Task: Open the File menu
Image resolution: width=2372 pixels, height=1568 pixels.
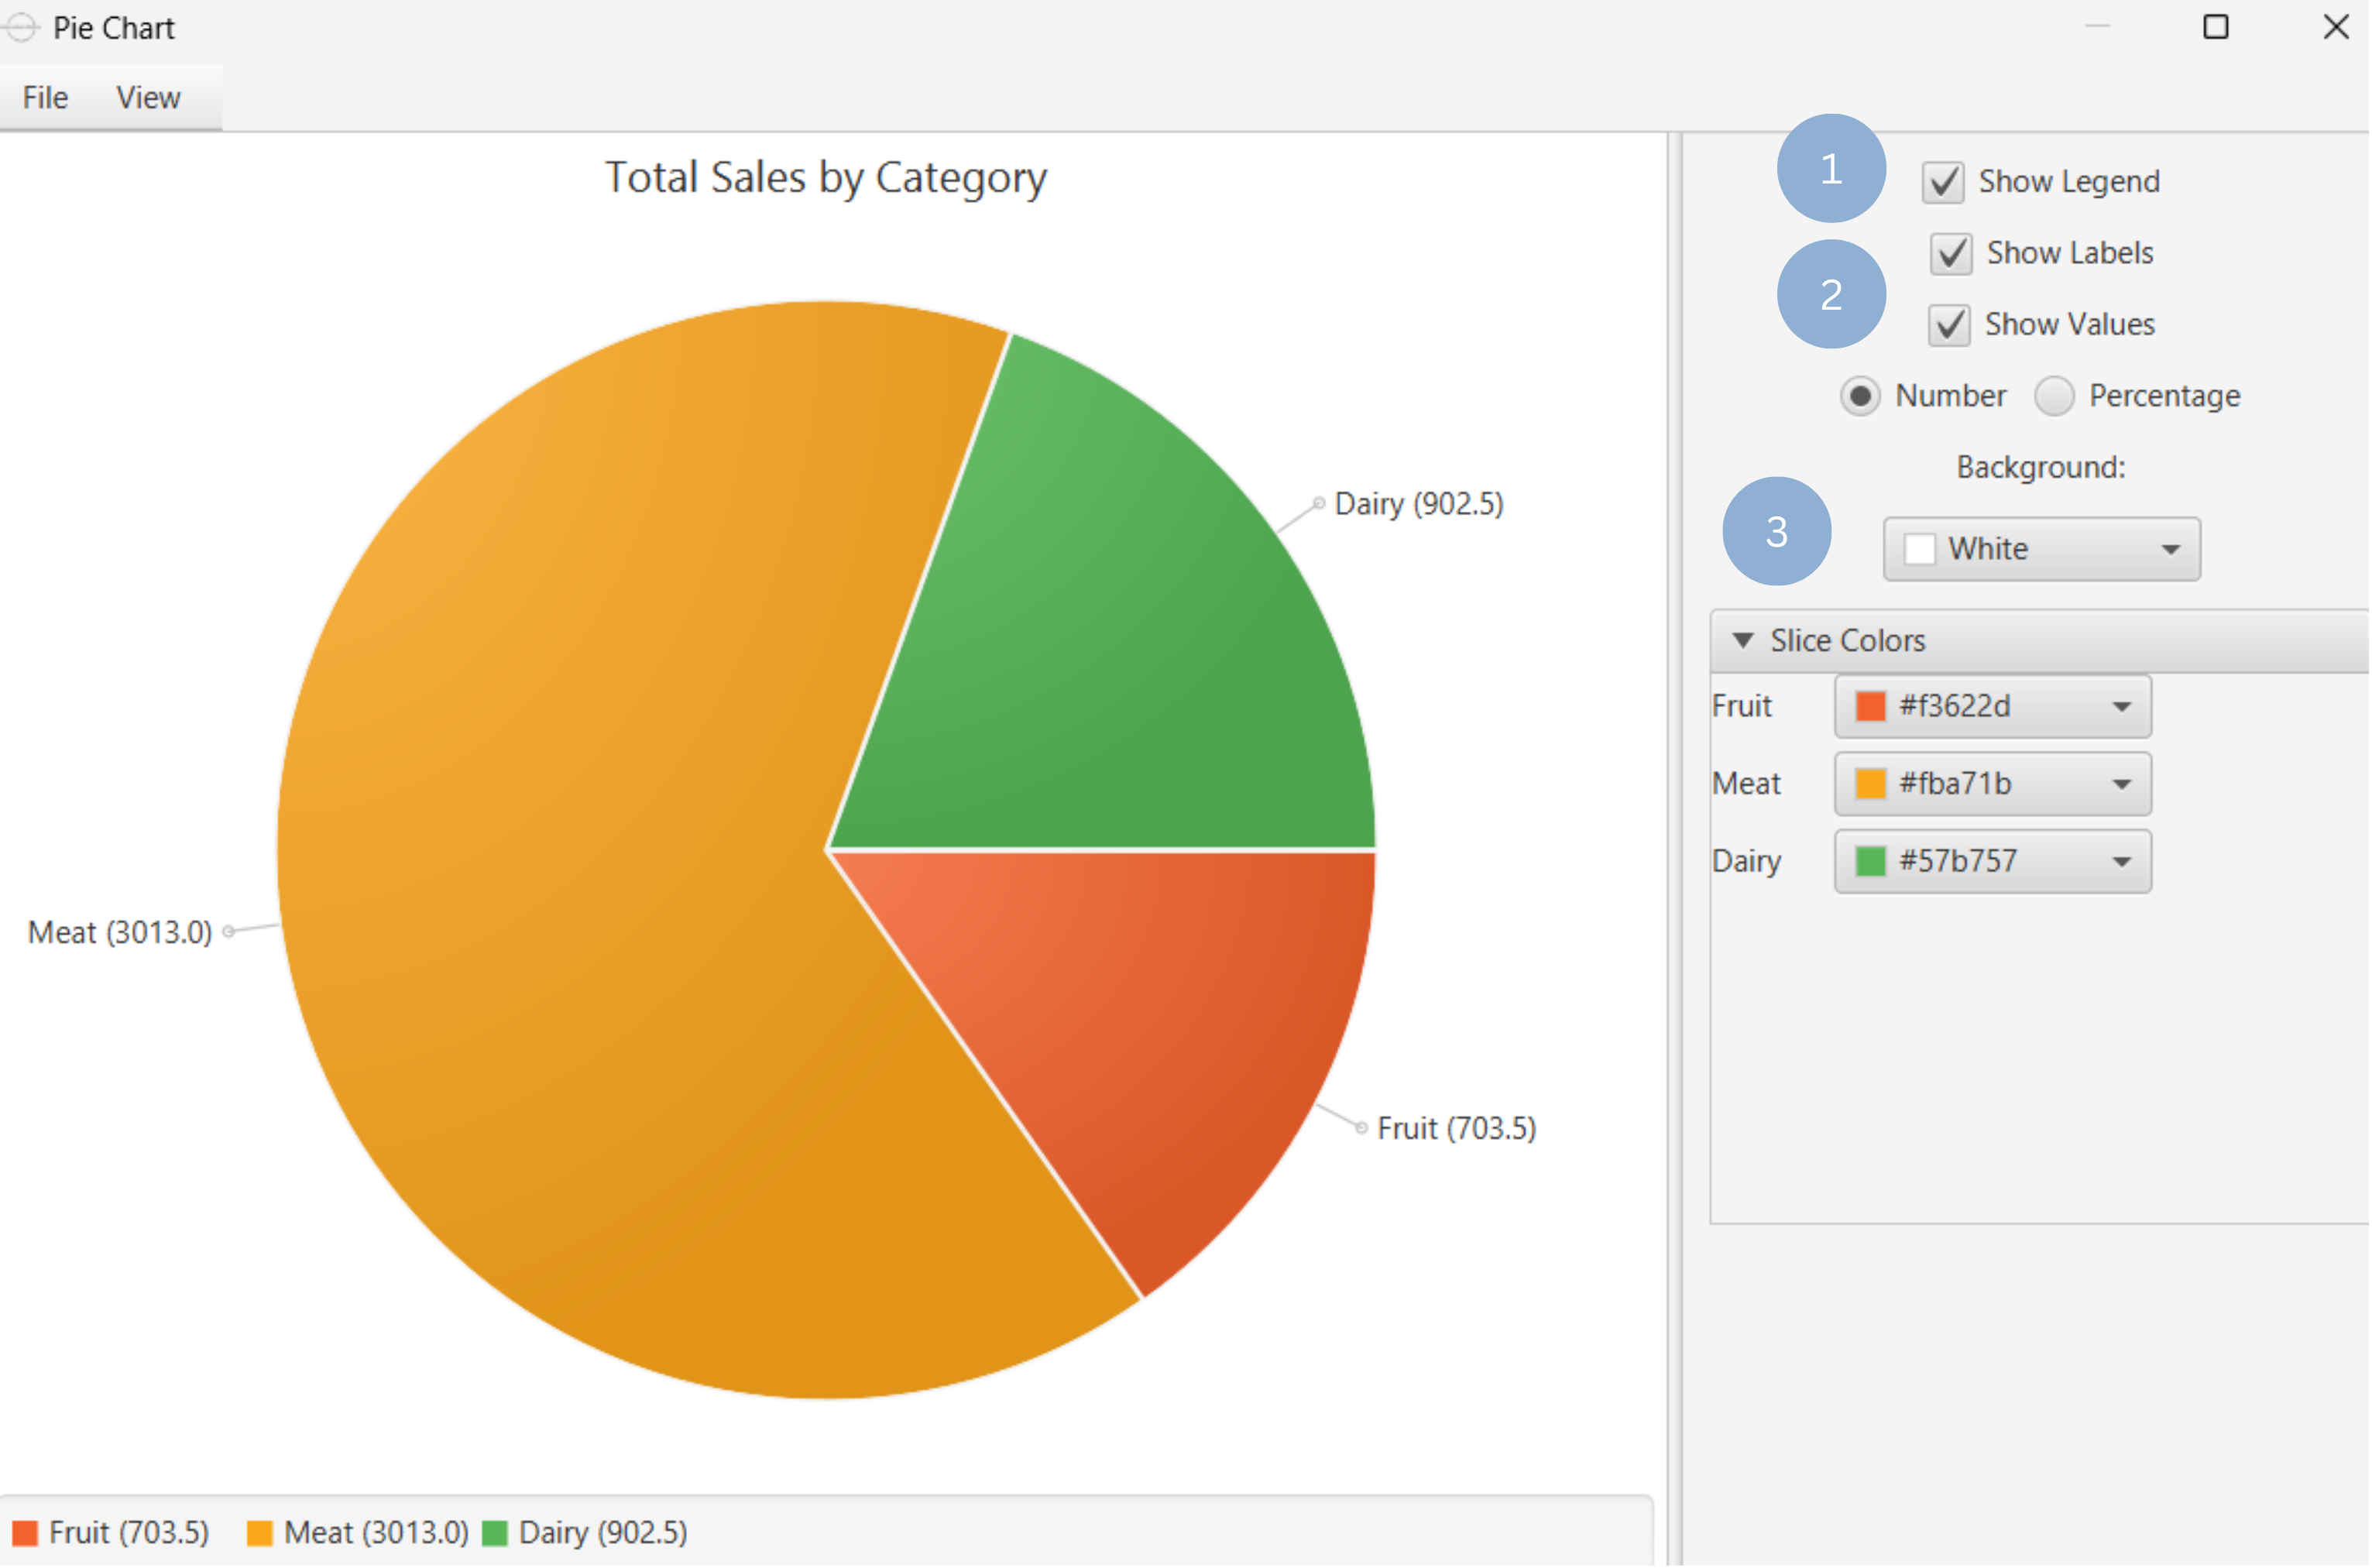Action: tap(44, 97)
